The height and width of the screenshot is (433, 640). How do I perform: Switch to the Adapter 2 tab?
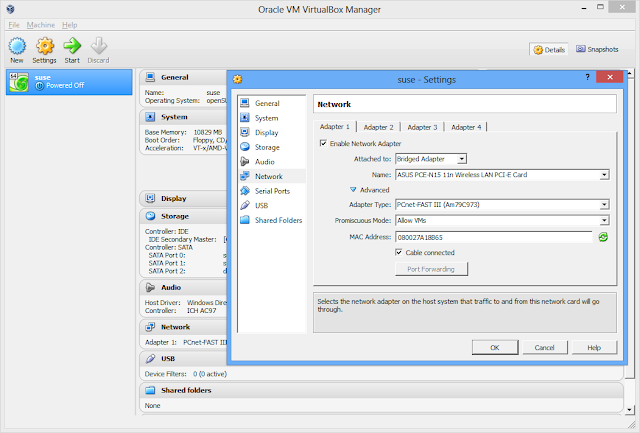[x=378, y=127]
